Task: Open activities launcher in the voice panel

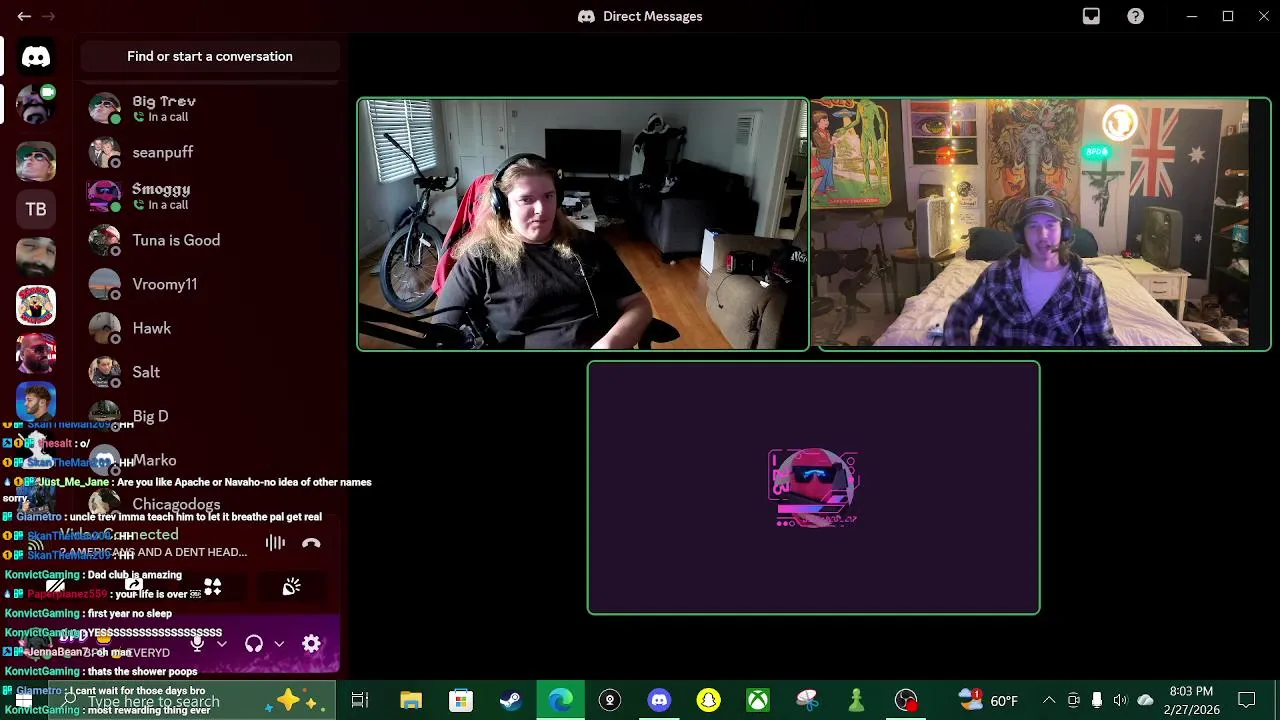Action: point(212,587)
